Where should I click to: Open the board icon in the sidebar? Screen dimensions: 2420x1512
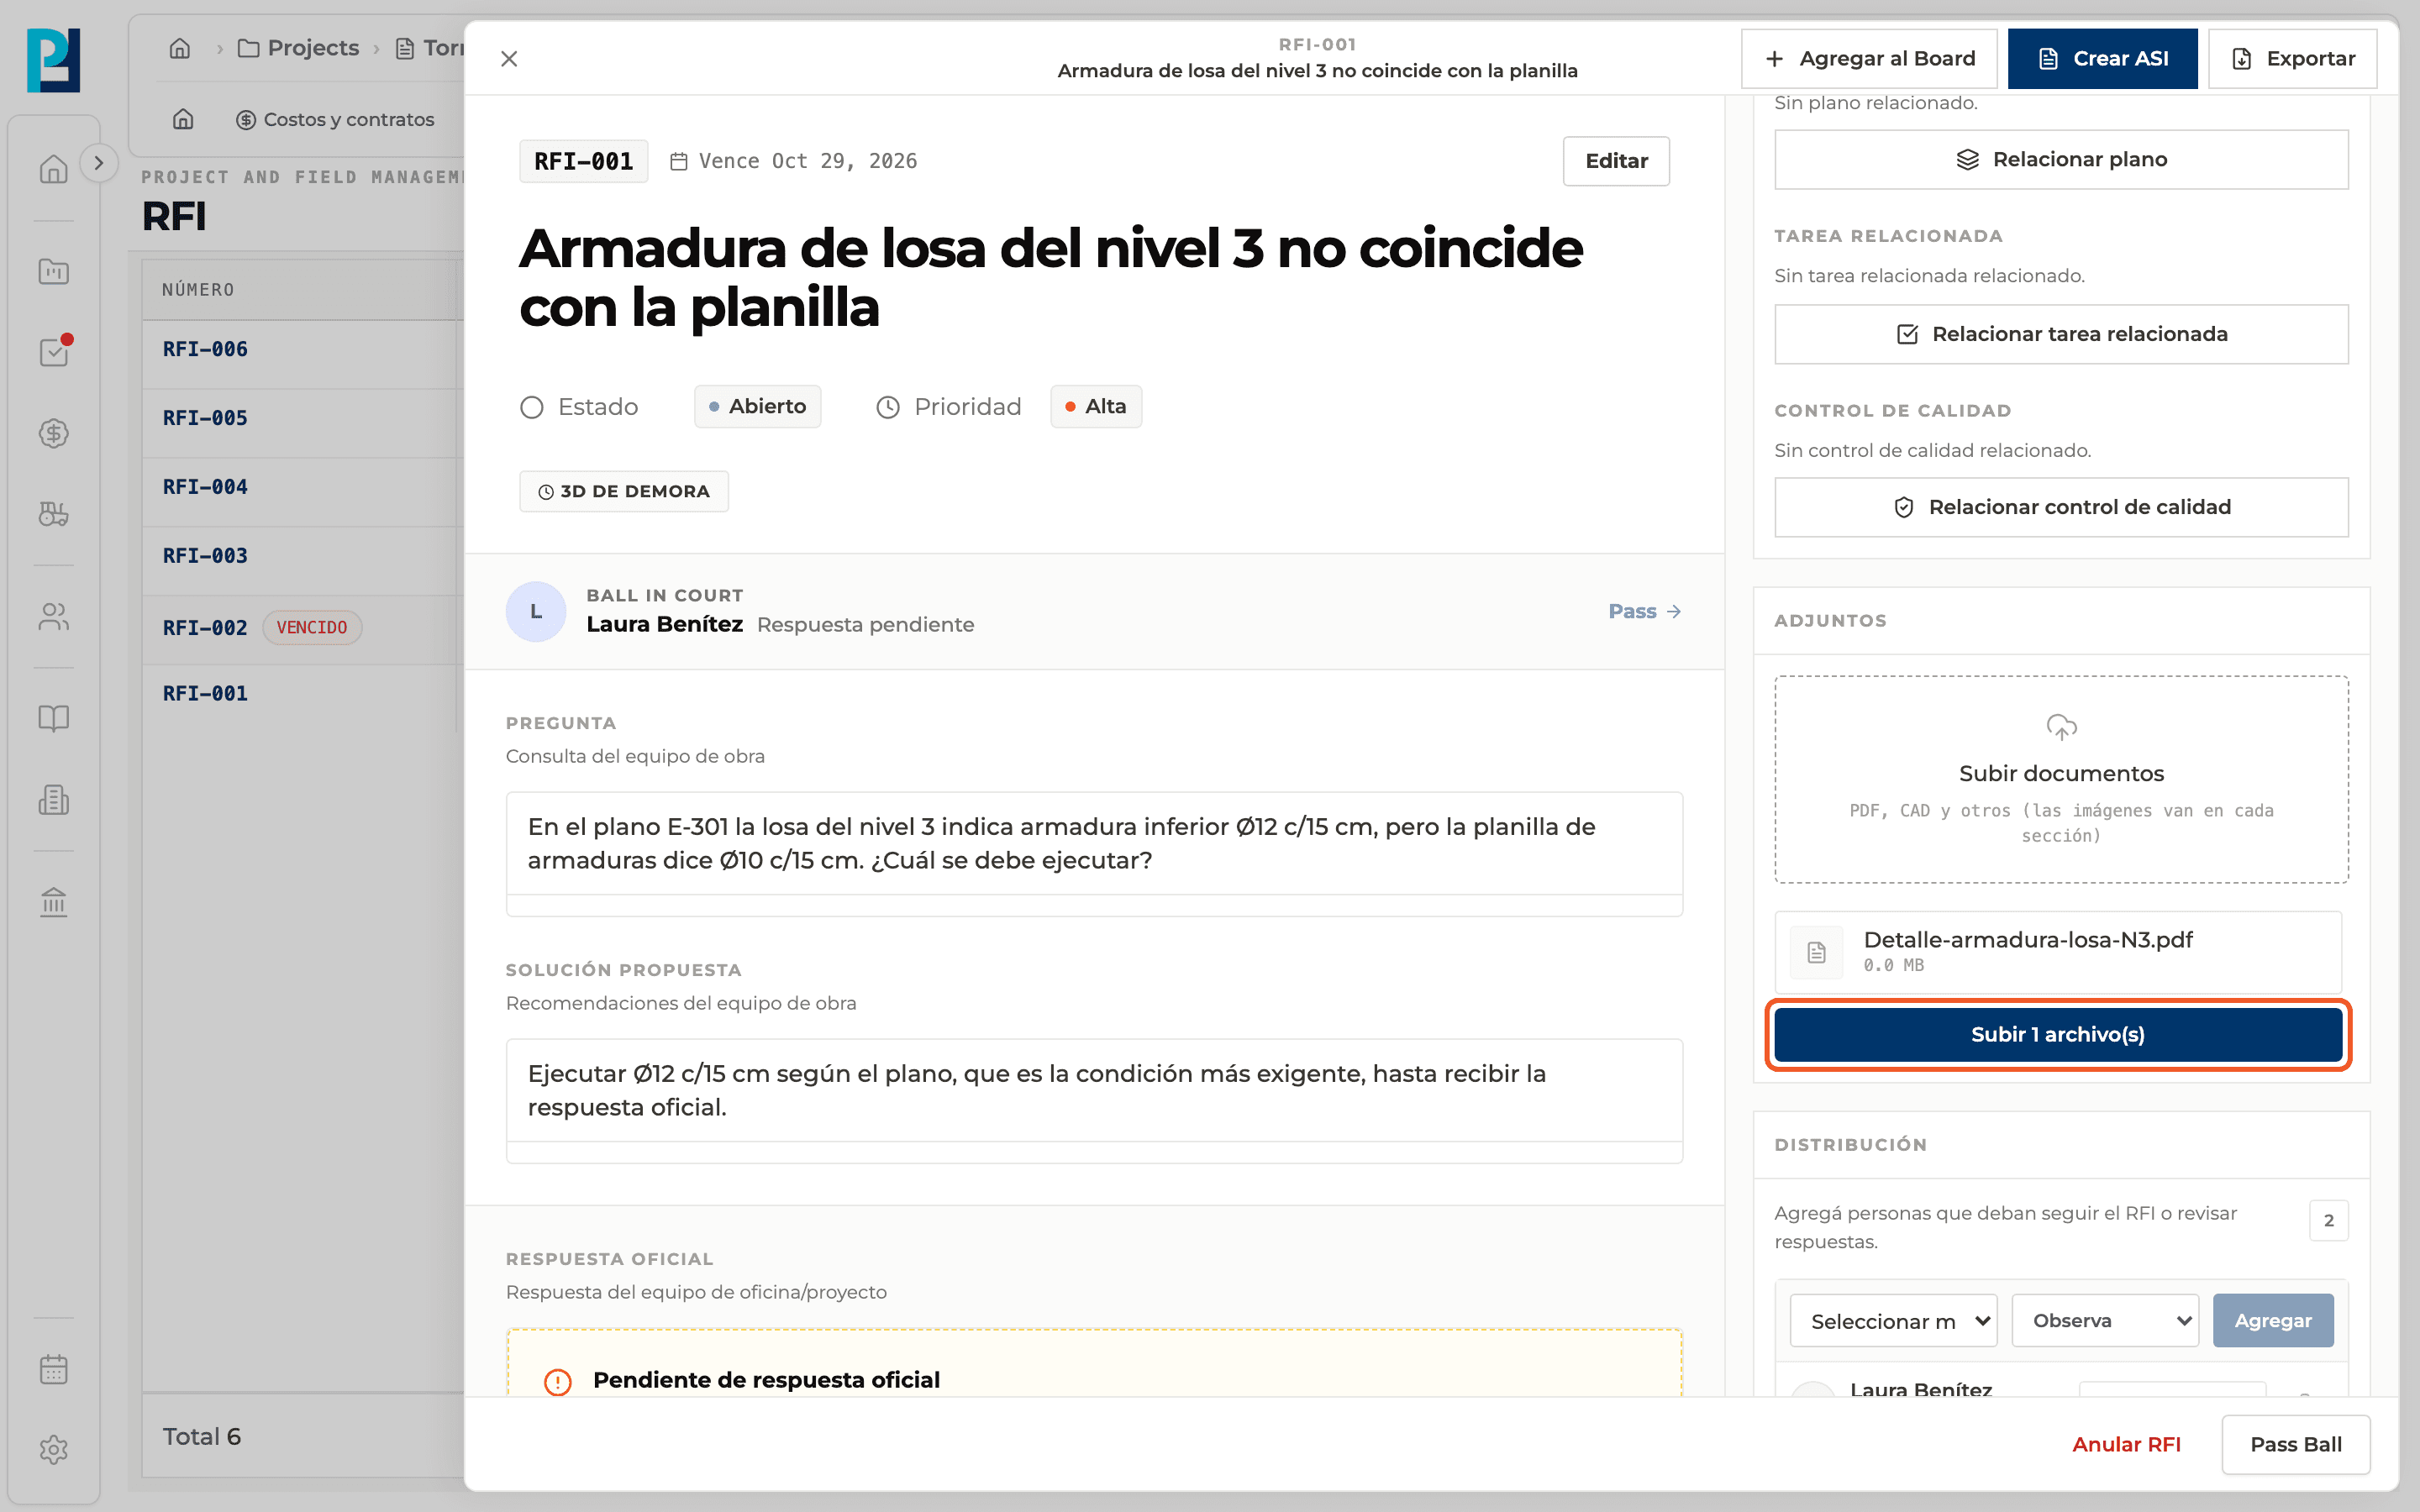(54, 271)
